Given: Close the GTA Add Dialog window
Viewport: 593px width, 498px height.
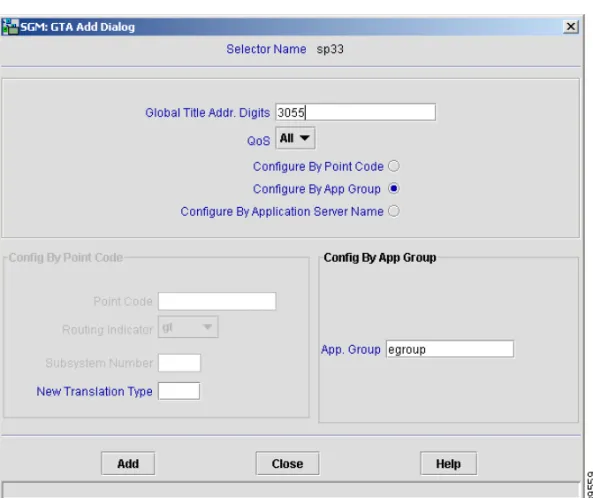Looking at the screenshot, I should [571, 26].
